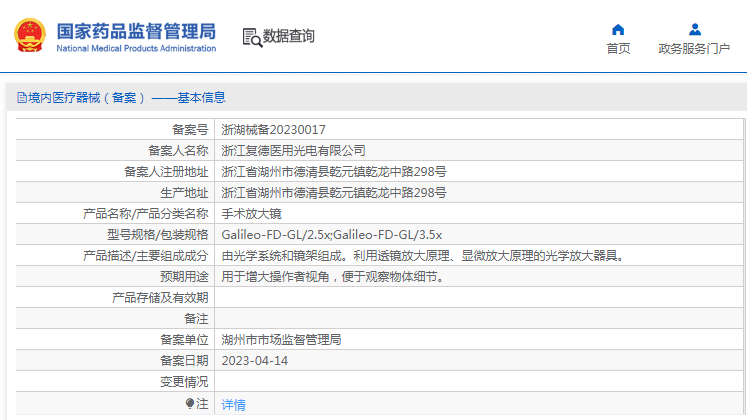This screenshot has width=747, height=420.
Task: Open the 数据查询 search icon
Action: 252,38
